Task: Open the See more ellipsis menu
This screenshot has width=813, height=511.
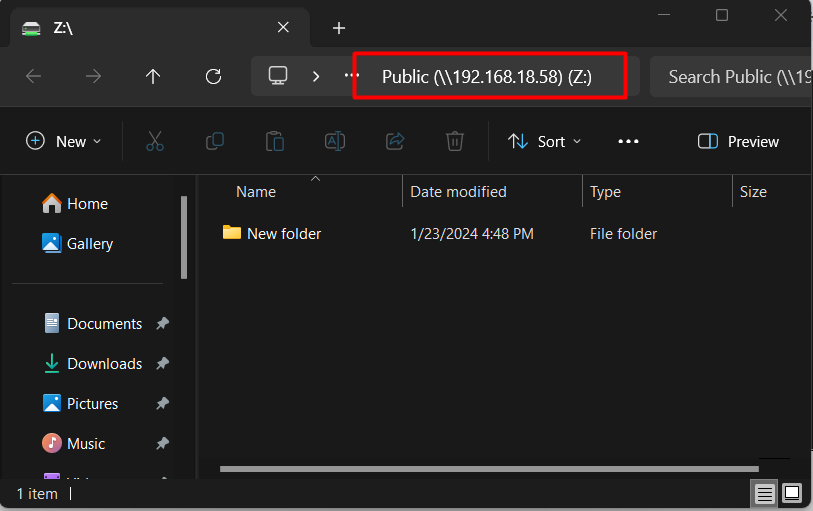Action: (628, 141)
